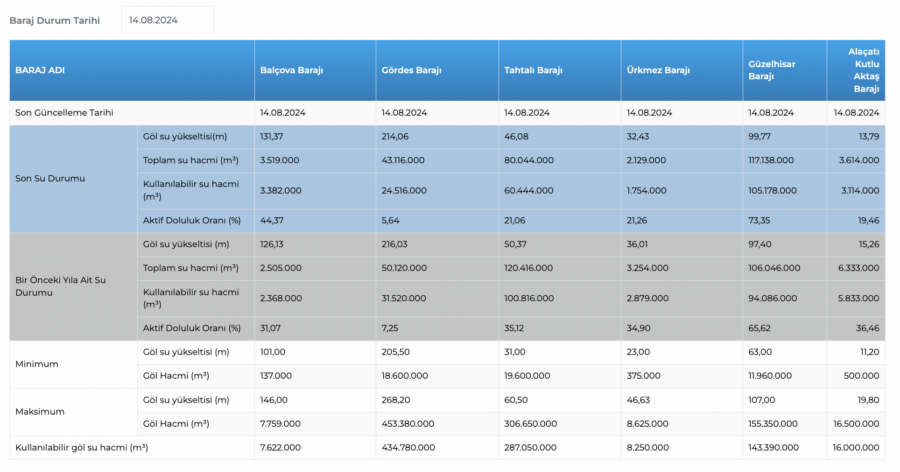Click usable volume cell 1.754.000

click(646, 191)
